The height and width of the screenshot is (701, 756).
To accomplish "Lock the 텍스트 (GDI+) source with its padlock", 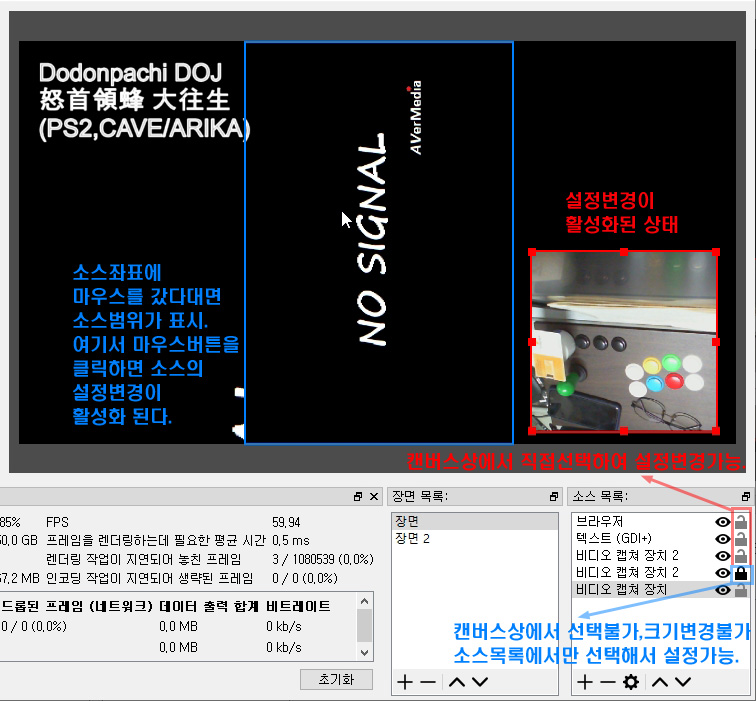I will coord(741,539).
